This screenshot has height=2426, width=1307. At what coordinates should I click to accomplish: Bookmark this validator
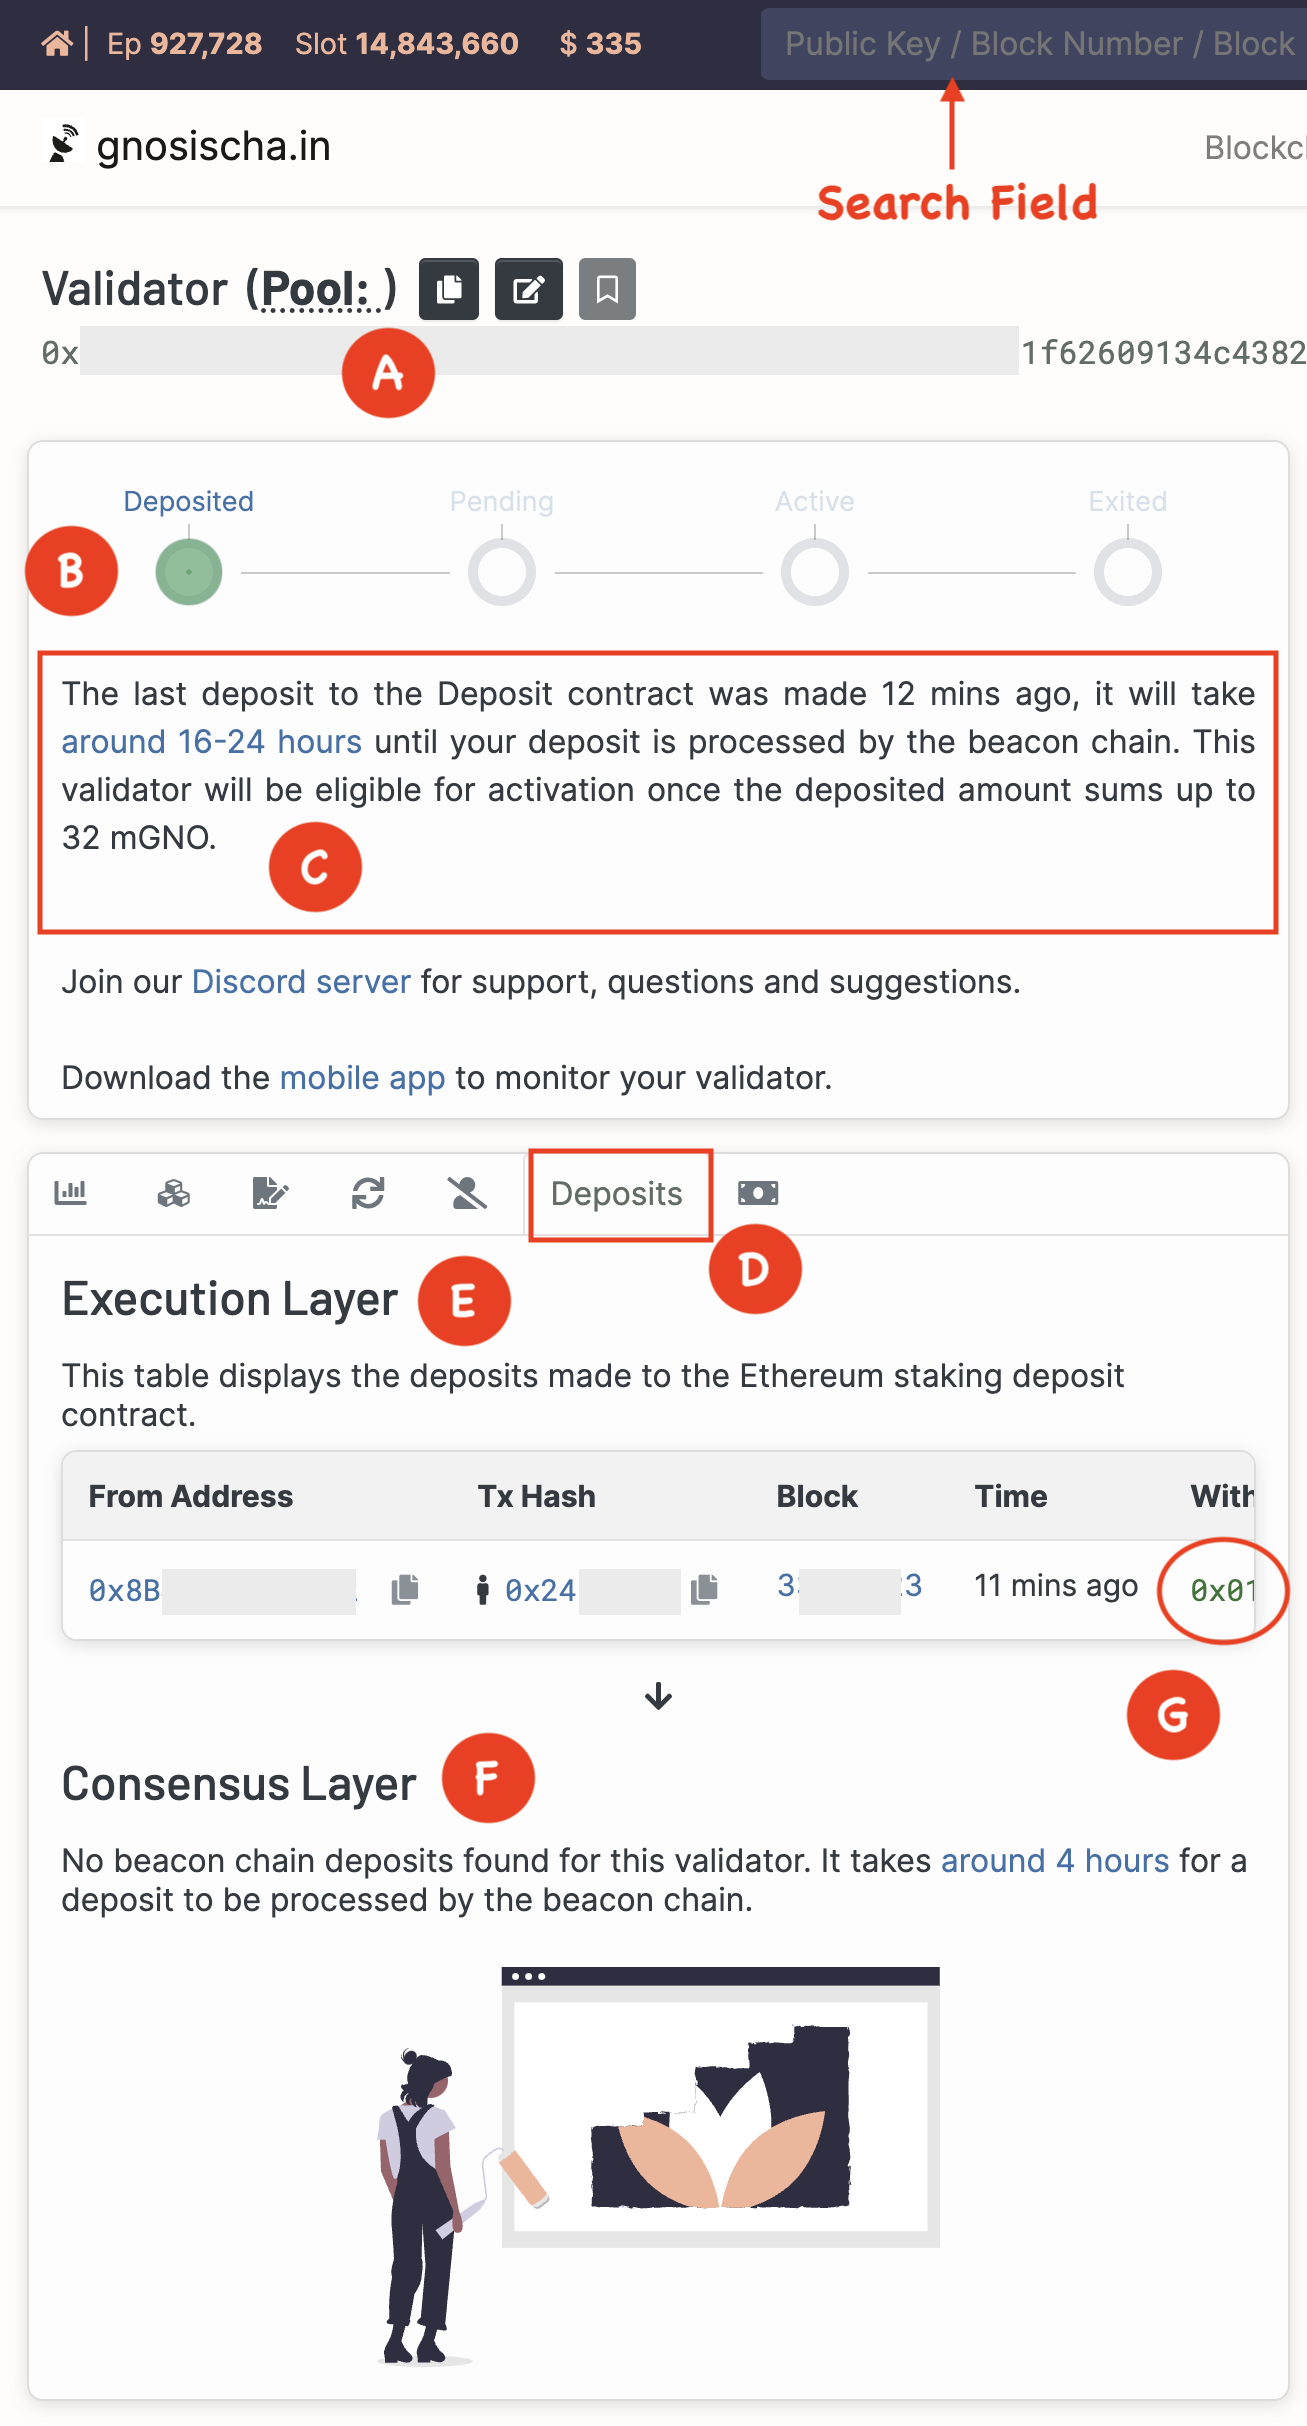click(607, 289)
